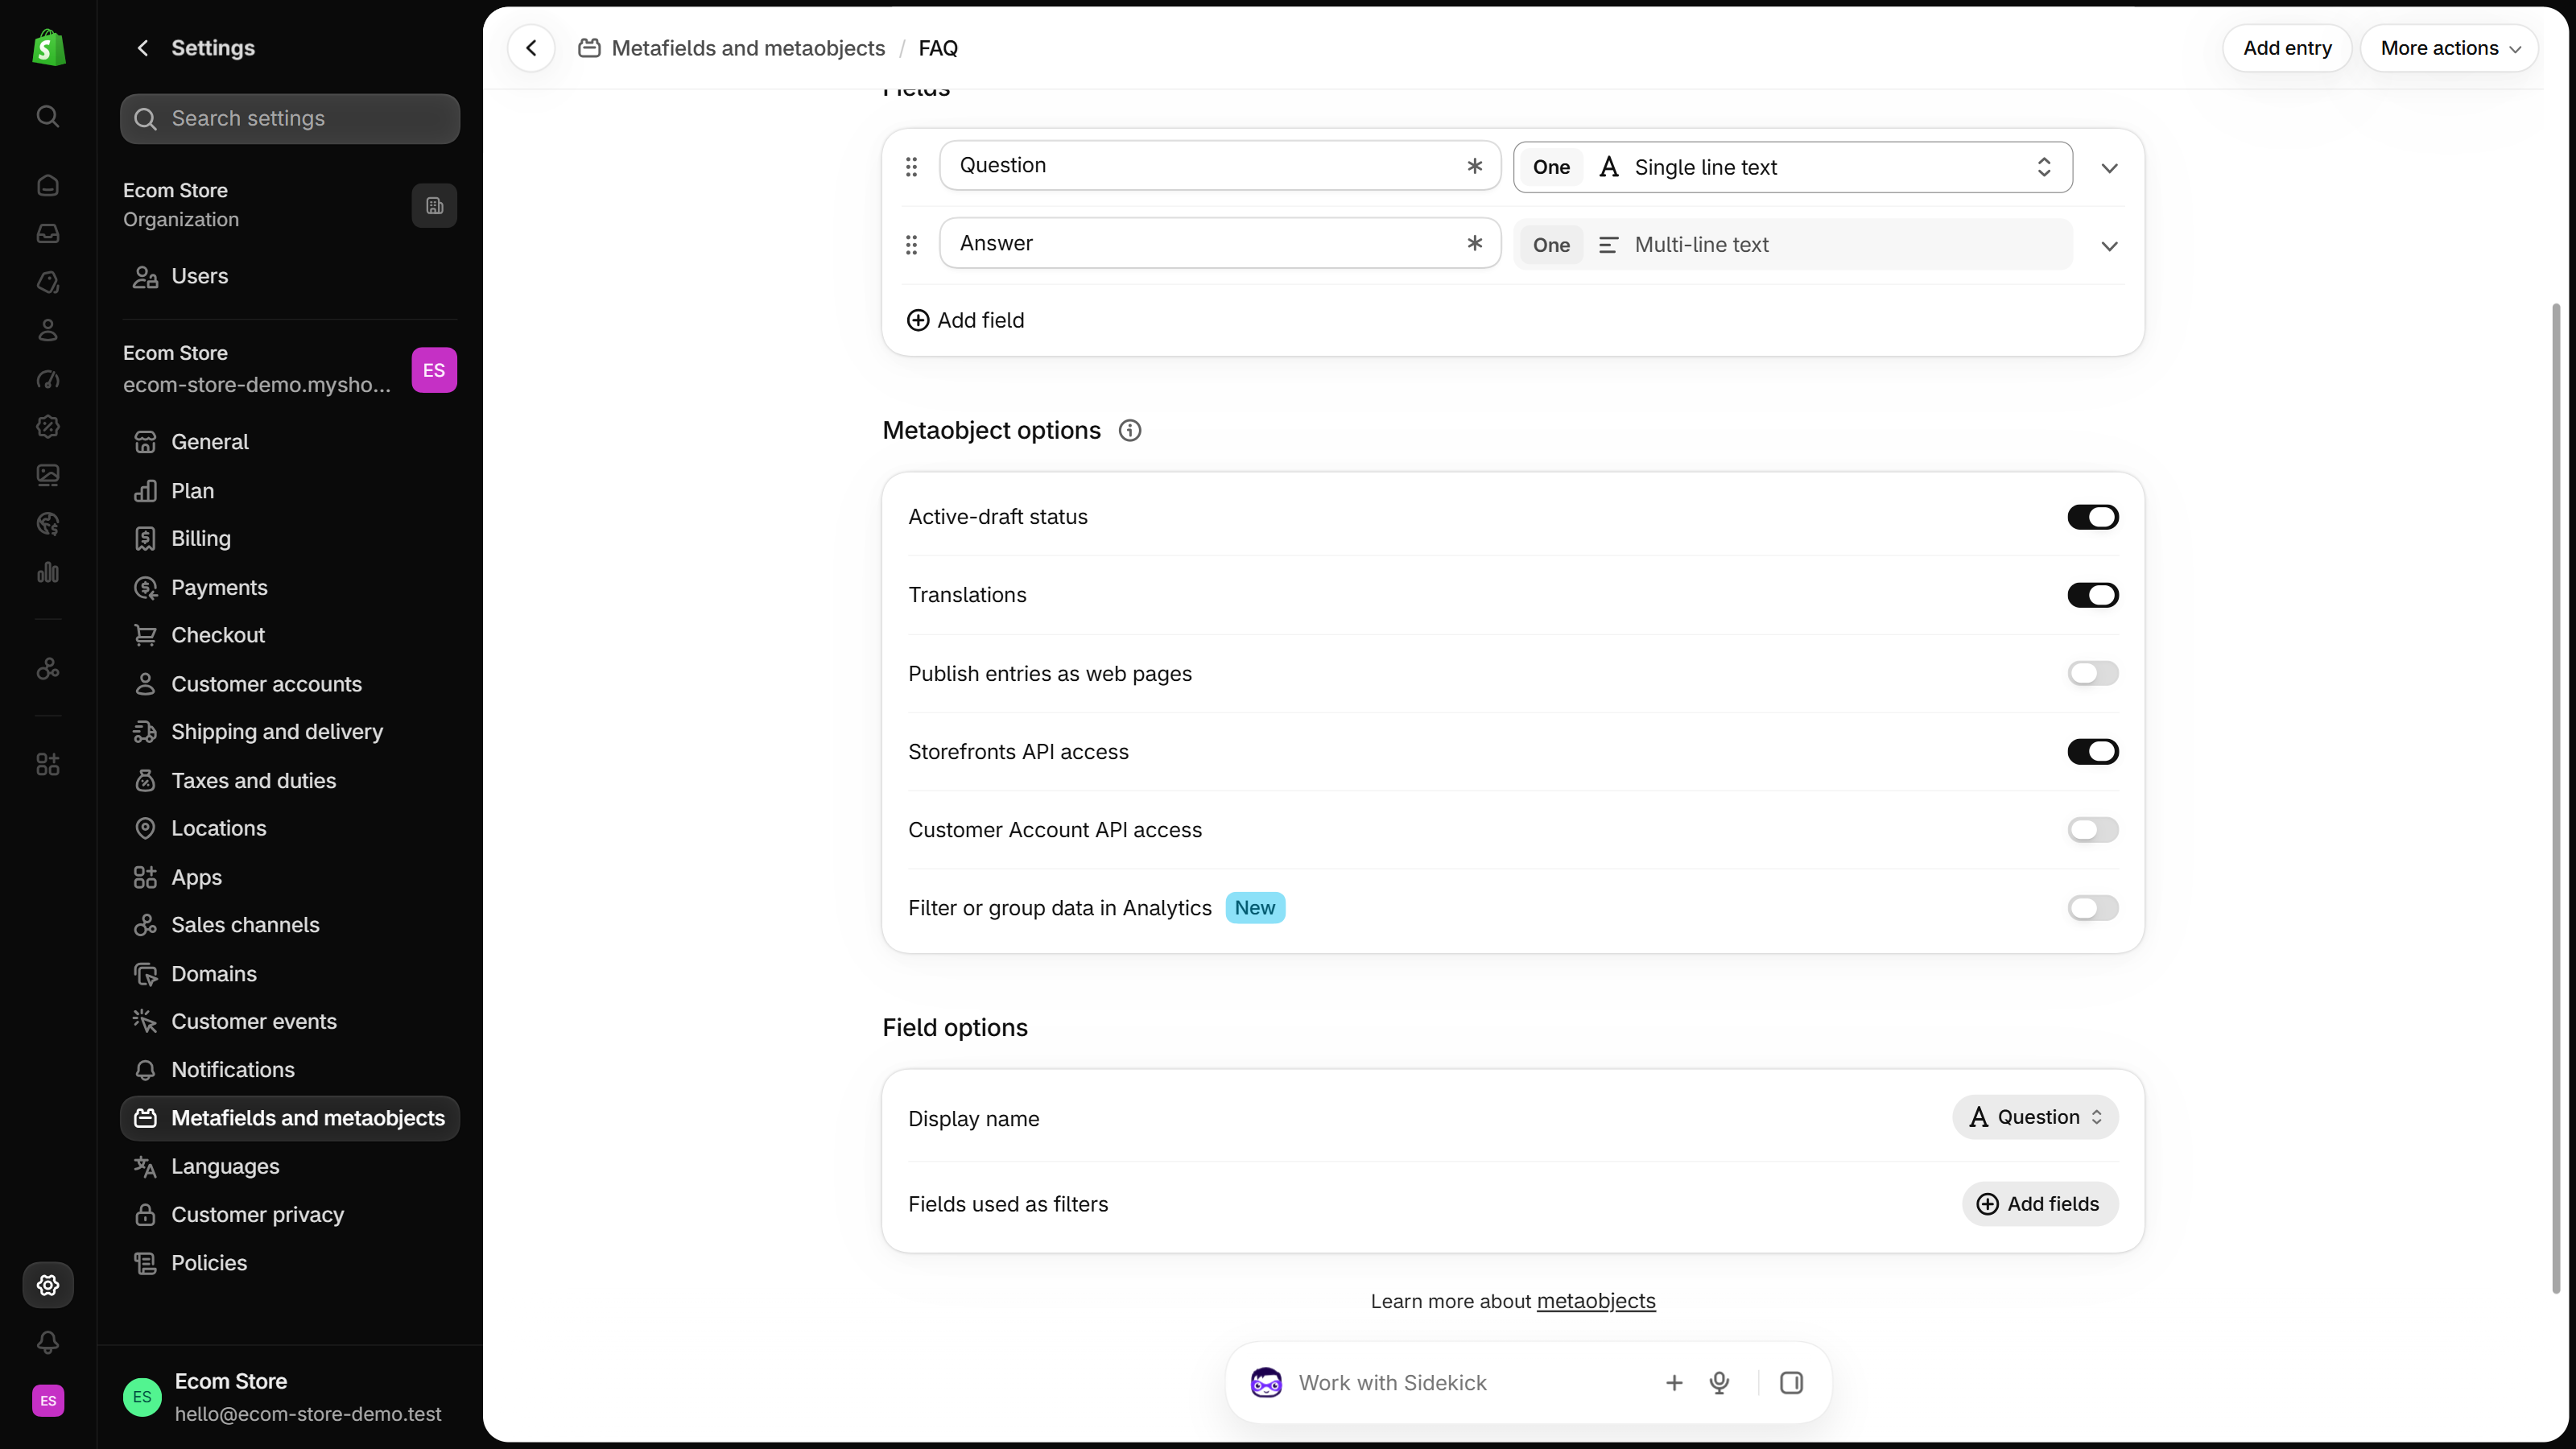
Task: Open Display name Question selector
Action: pyautogui.click(x=2035, y=1117)
